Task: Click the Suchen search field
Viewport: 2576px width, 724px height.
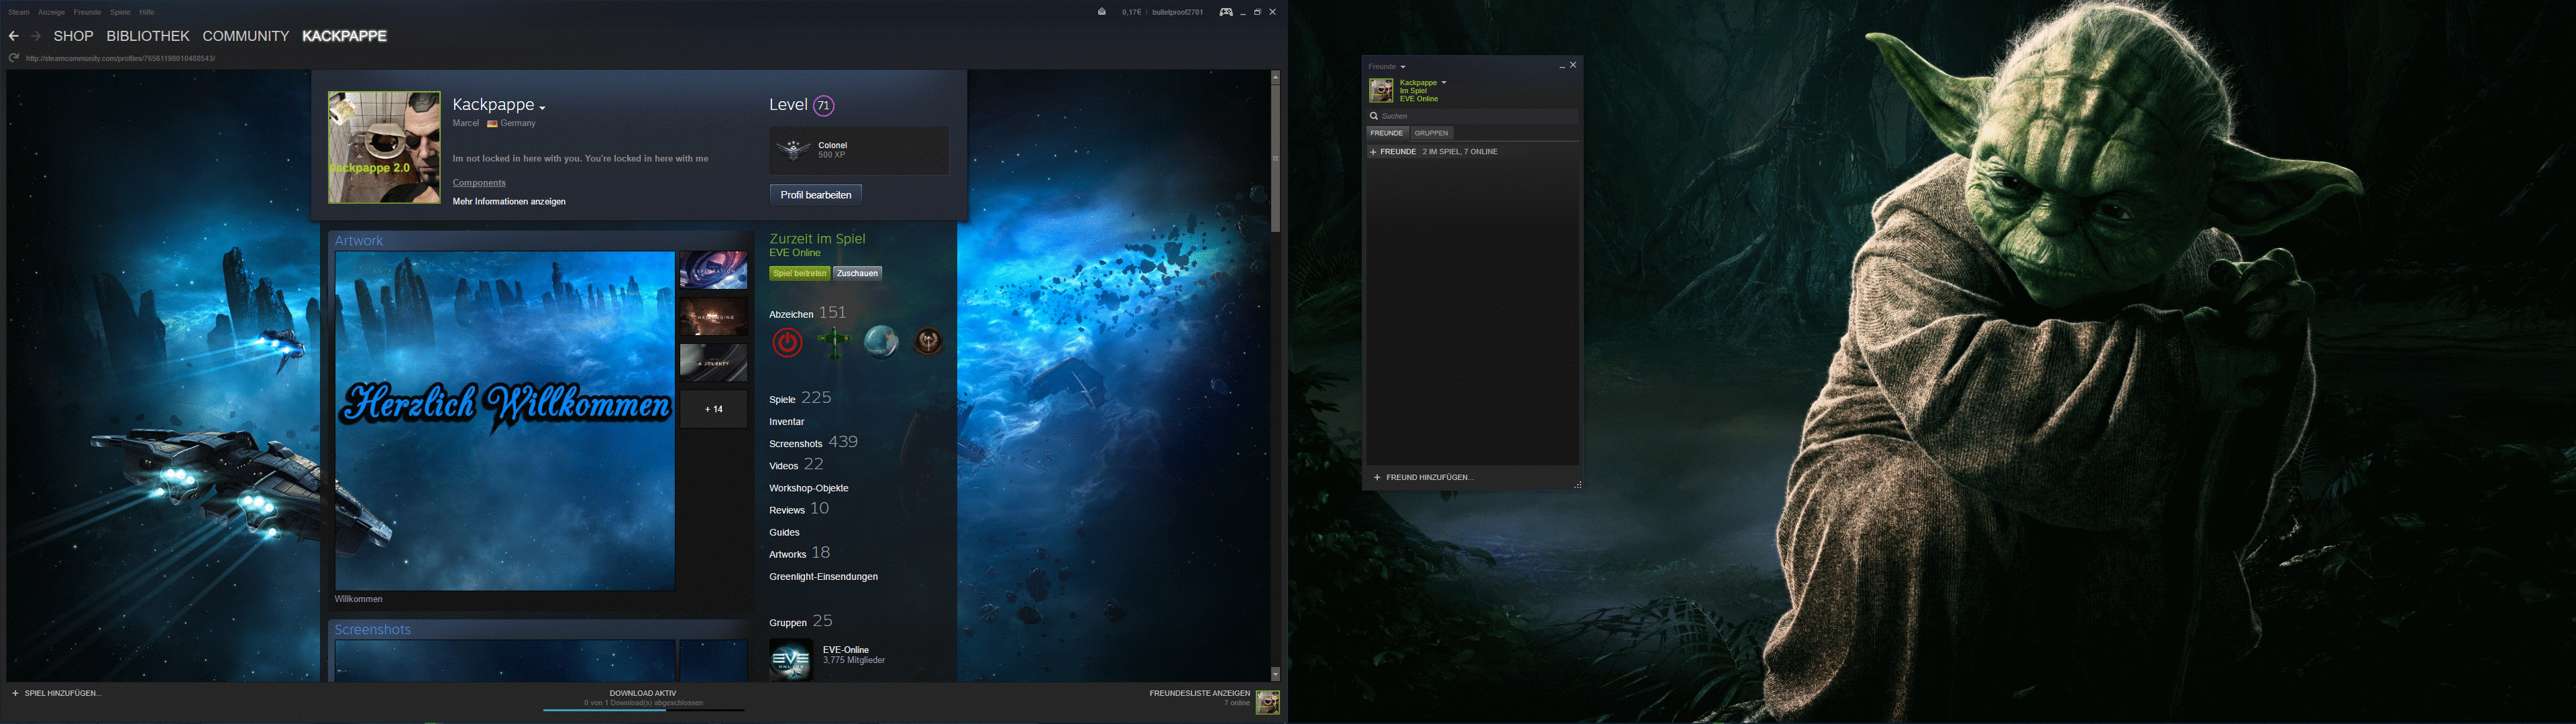Action: [x=1472, y=116]
